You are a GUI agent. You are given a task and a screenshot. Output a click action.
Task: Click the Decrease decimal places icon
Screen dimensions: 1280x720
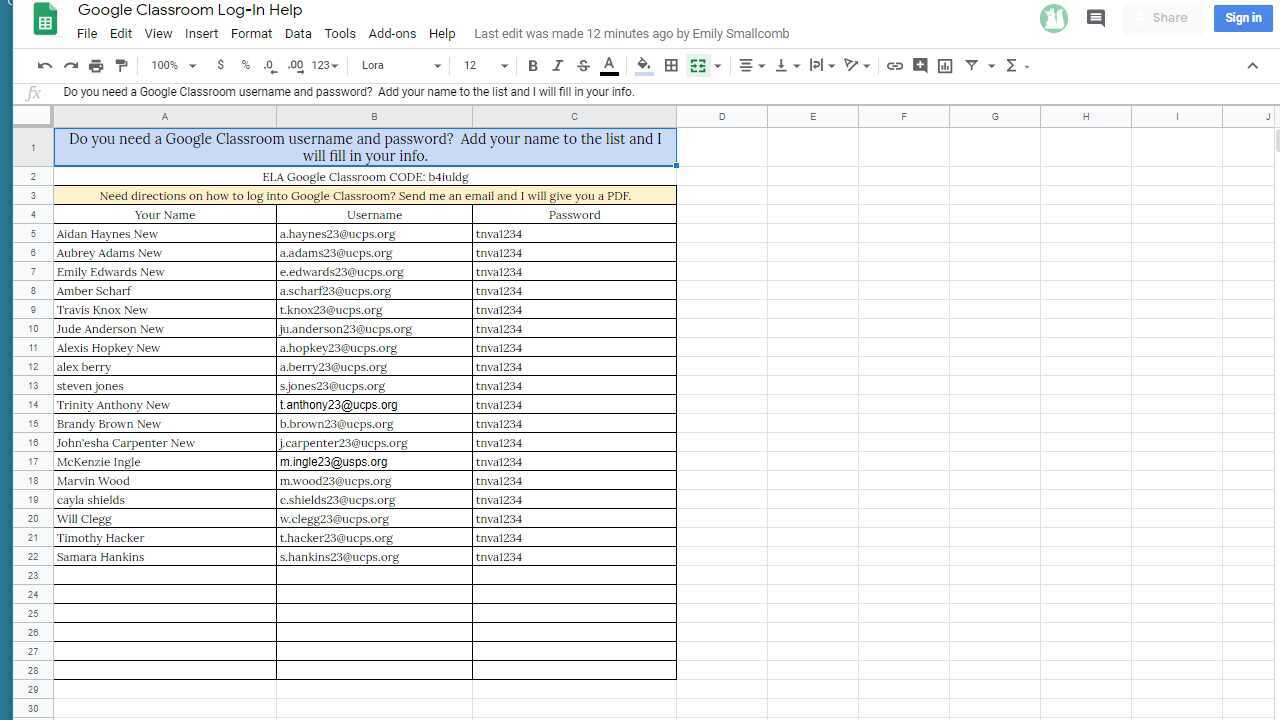click(268, 65)
